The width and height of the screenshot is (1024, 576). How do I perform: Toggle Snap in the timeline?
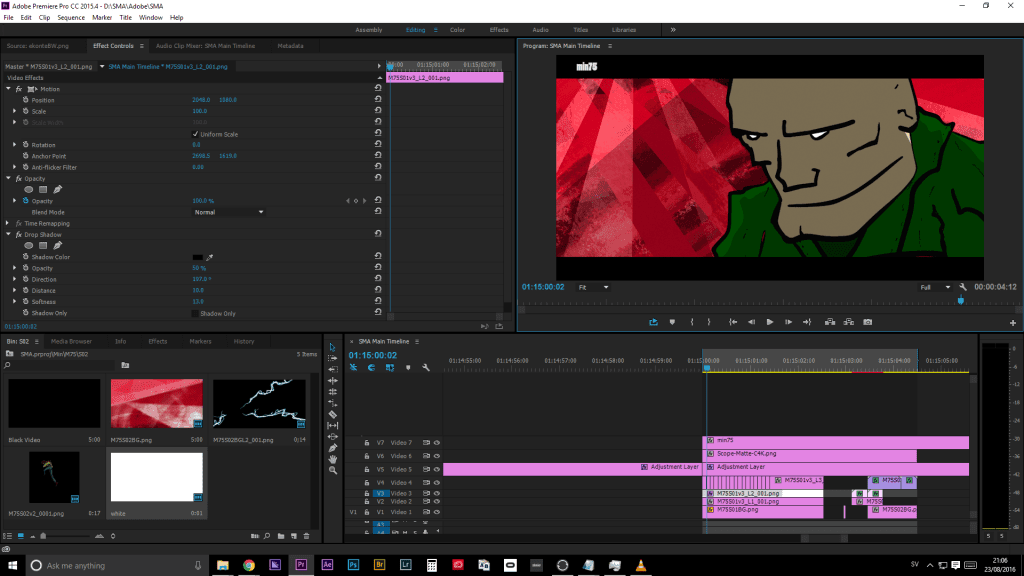tap(372, 368)
